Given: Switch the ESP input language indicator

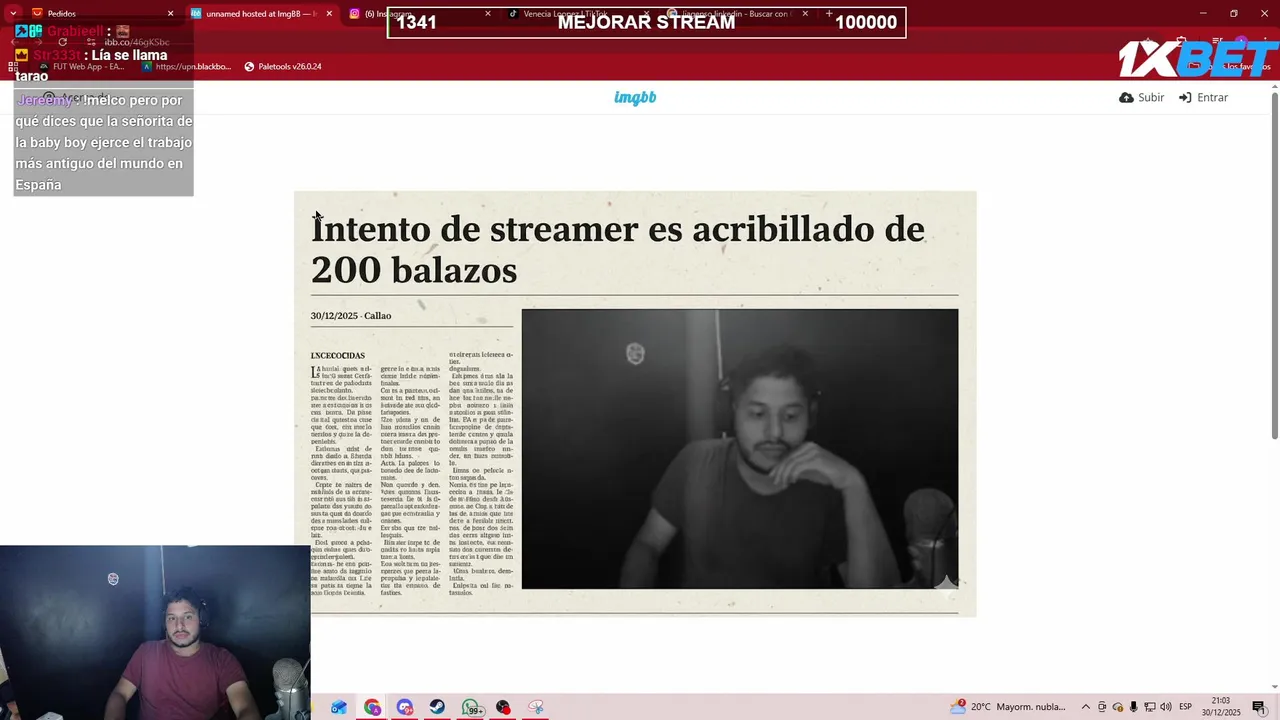Looking at the screenshot, I should point(1186,707).
